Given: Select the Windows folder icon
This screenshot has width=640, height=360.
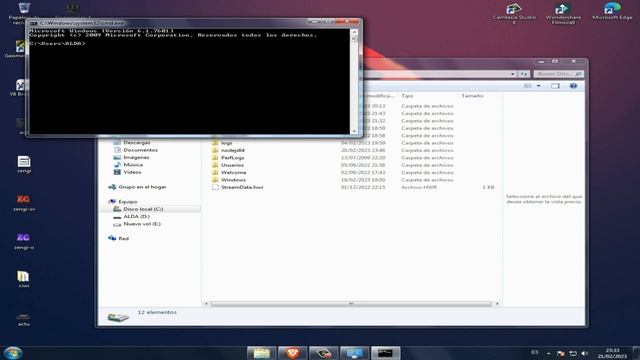Looking at the screenshot, I should click(215, 180).
